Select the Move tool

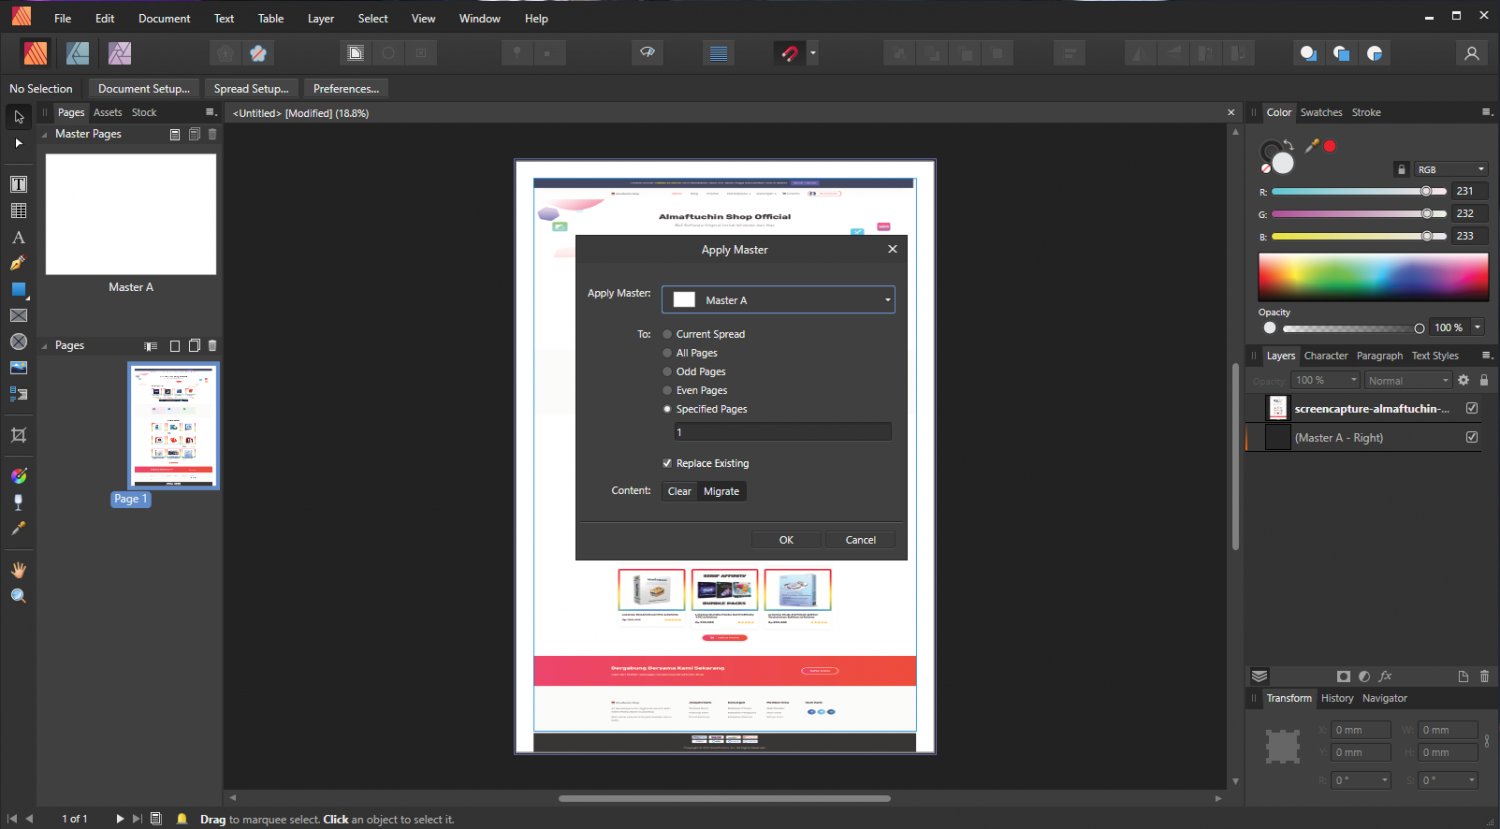18,116
